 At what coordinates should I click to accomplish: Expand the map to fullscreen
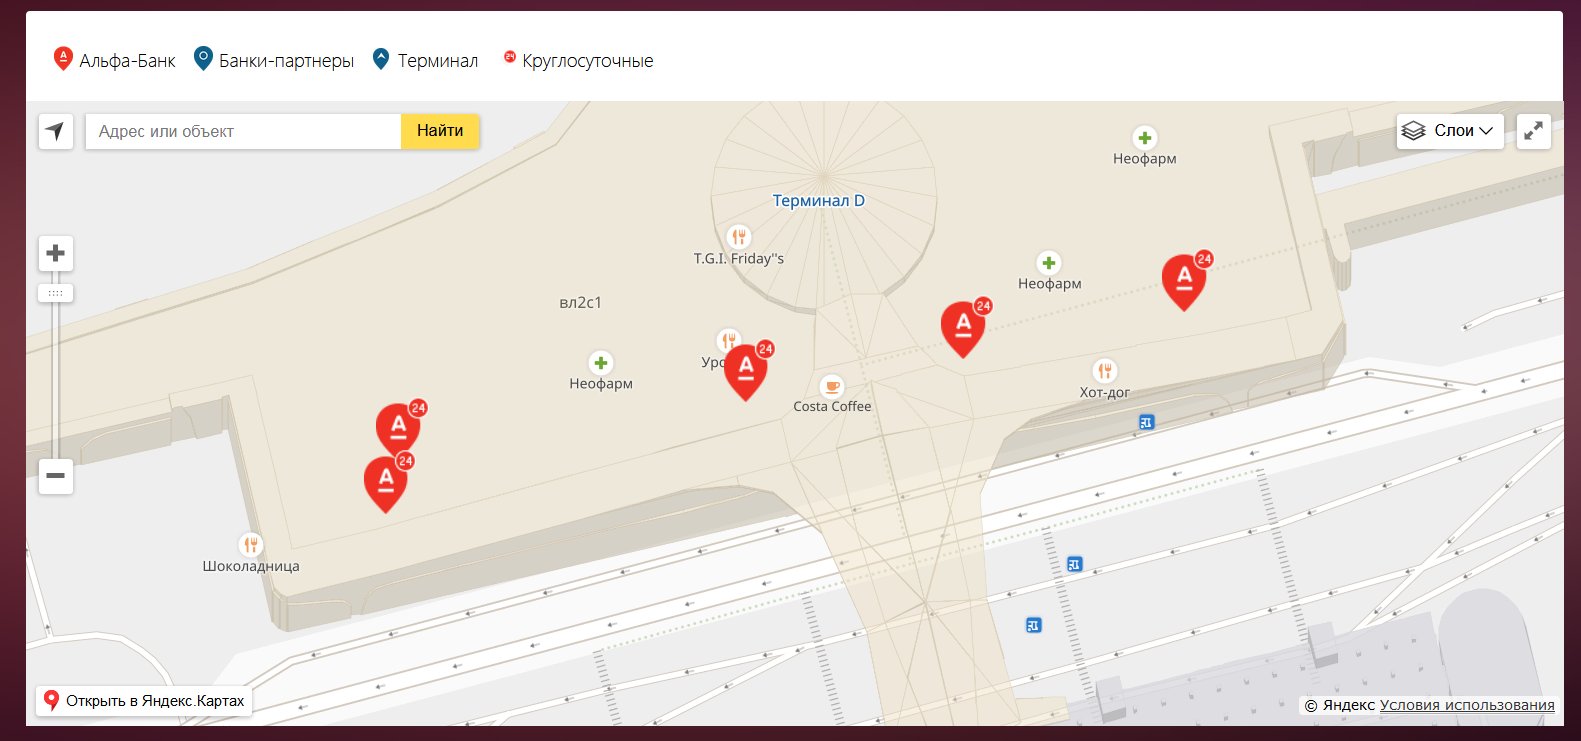[1534, 131]
